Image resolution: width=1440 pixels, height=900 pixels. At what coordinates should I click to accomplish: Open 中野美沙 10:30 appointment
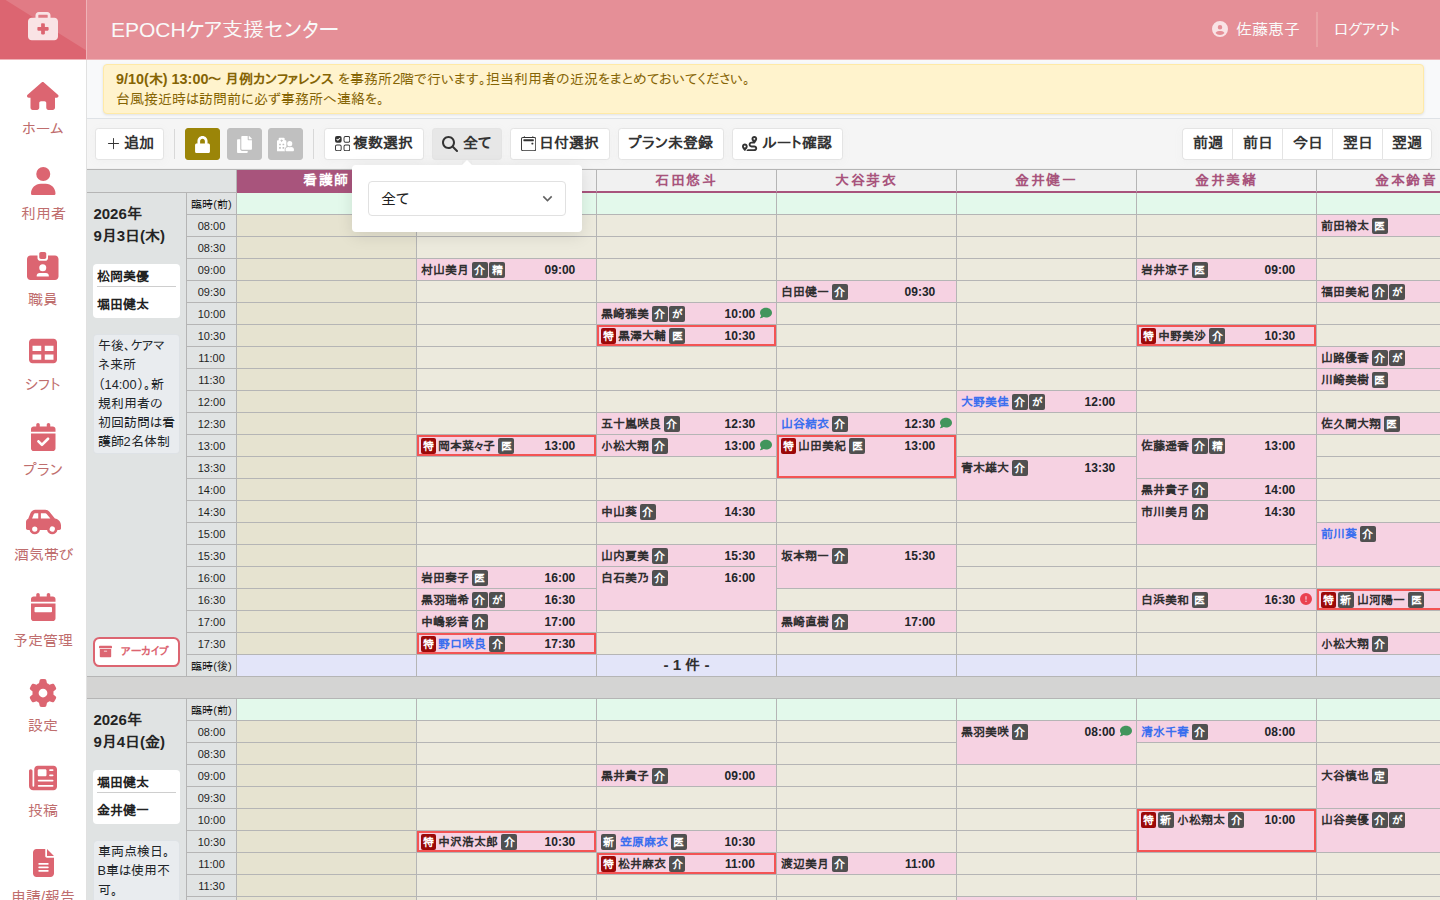[x=1226, y=336]
